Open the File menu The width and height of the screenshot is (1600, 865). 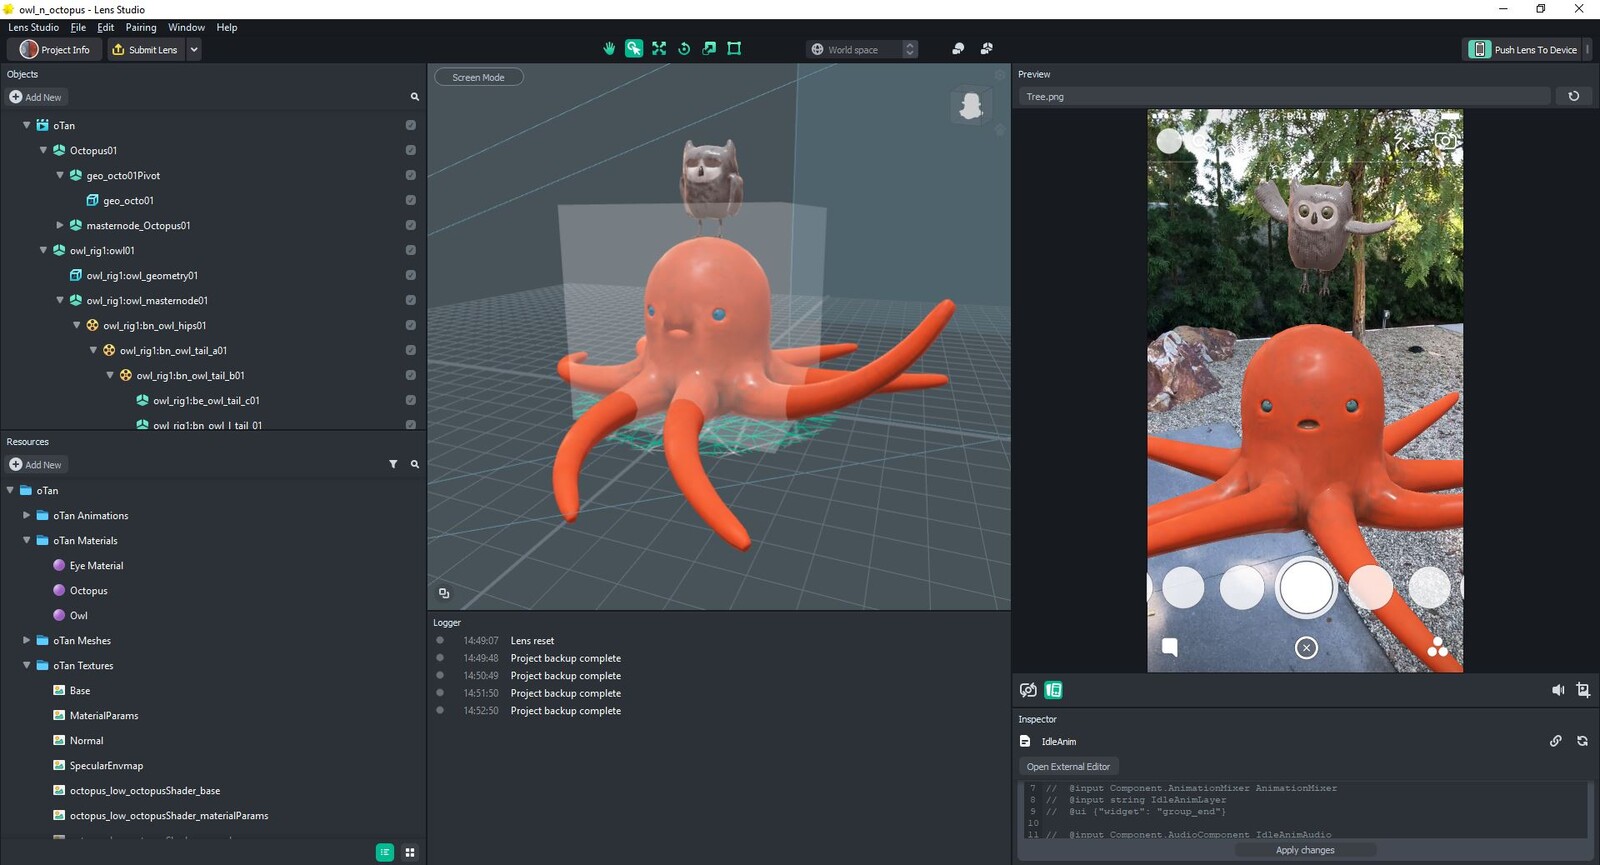click(78, 27)
